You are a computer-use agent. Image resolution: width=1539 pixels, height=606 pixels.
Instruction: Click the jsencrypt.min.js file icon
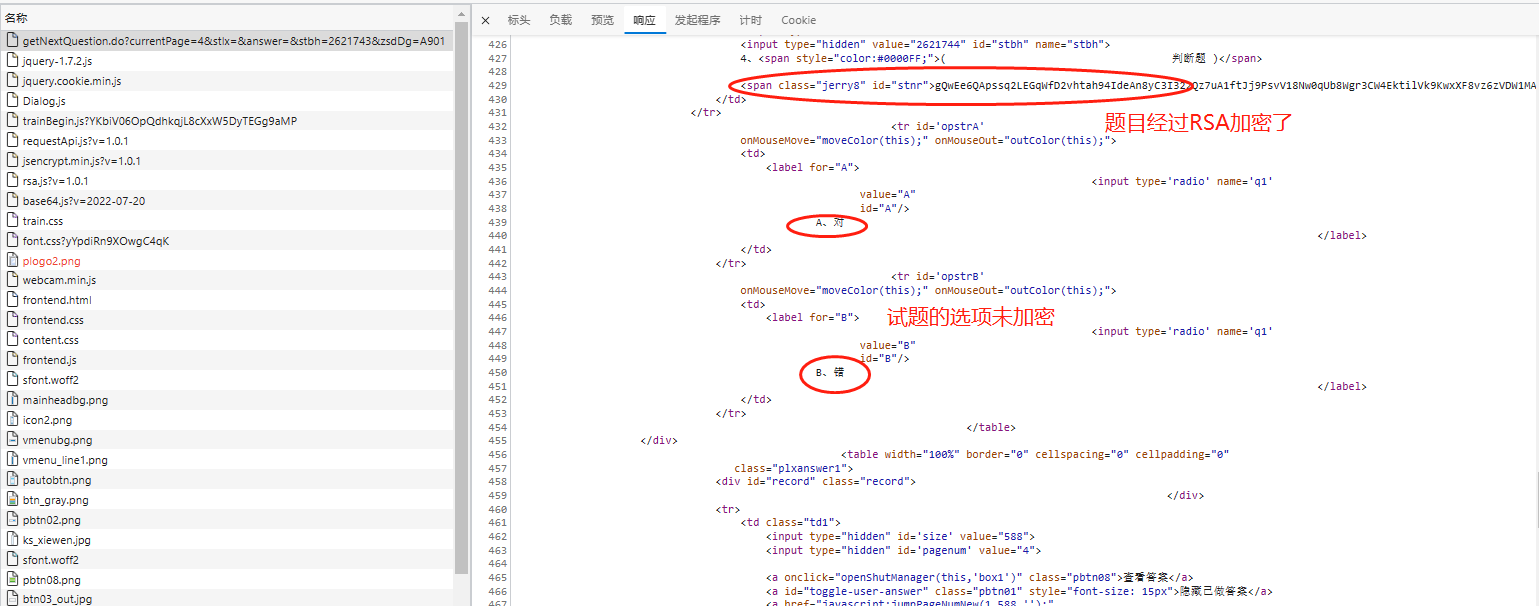12,161
